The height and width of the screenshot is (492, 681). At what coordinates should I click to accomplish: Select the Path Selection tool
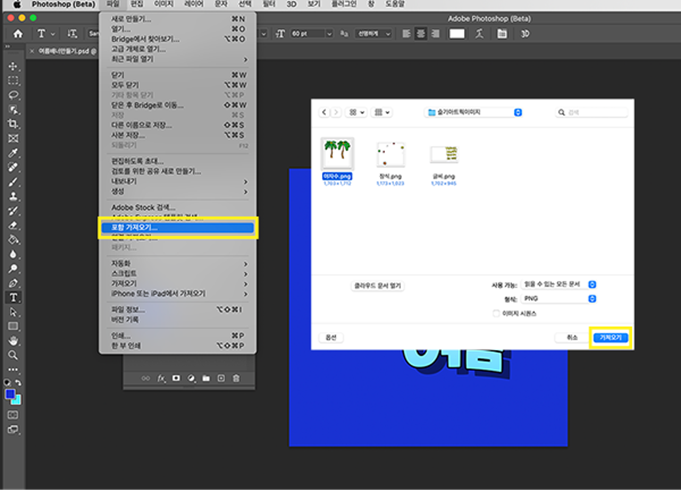[x=13, y=312]
